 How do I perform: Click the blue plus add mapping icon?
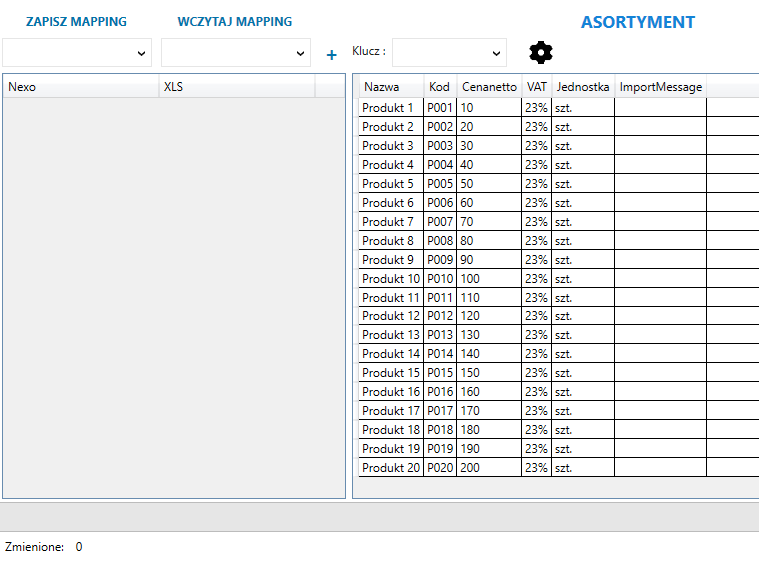(x=332, y=55)
